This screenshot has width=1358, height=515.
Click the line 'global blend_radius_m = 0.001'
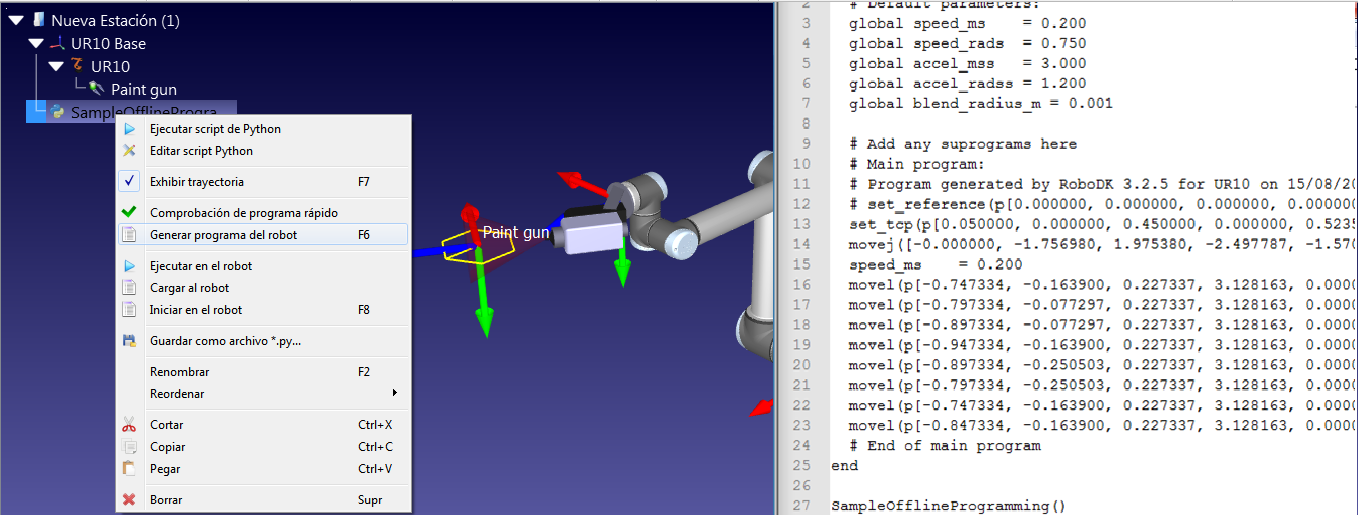pyautogui.click(x=980, y=103)
